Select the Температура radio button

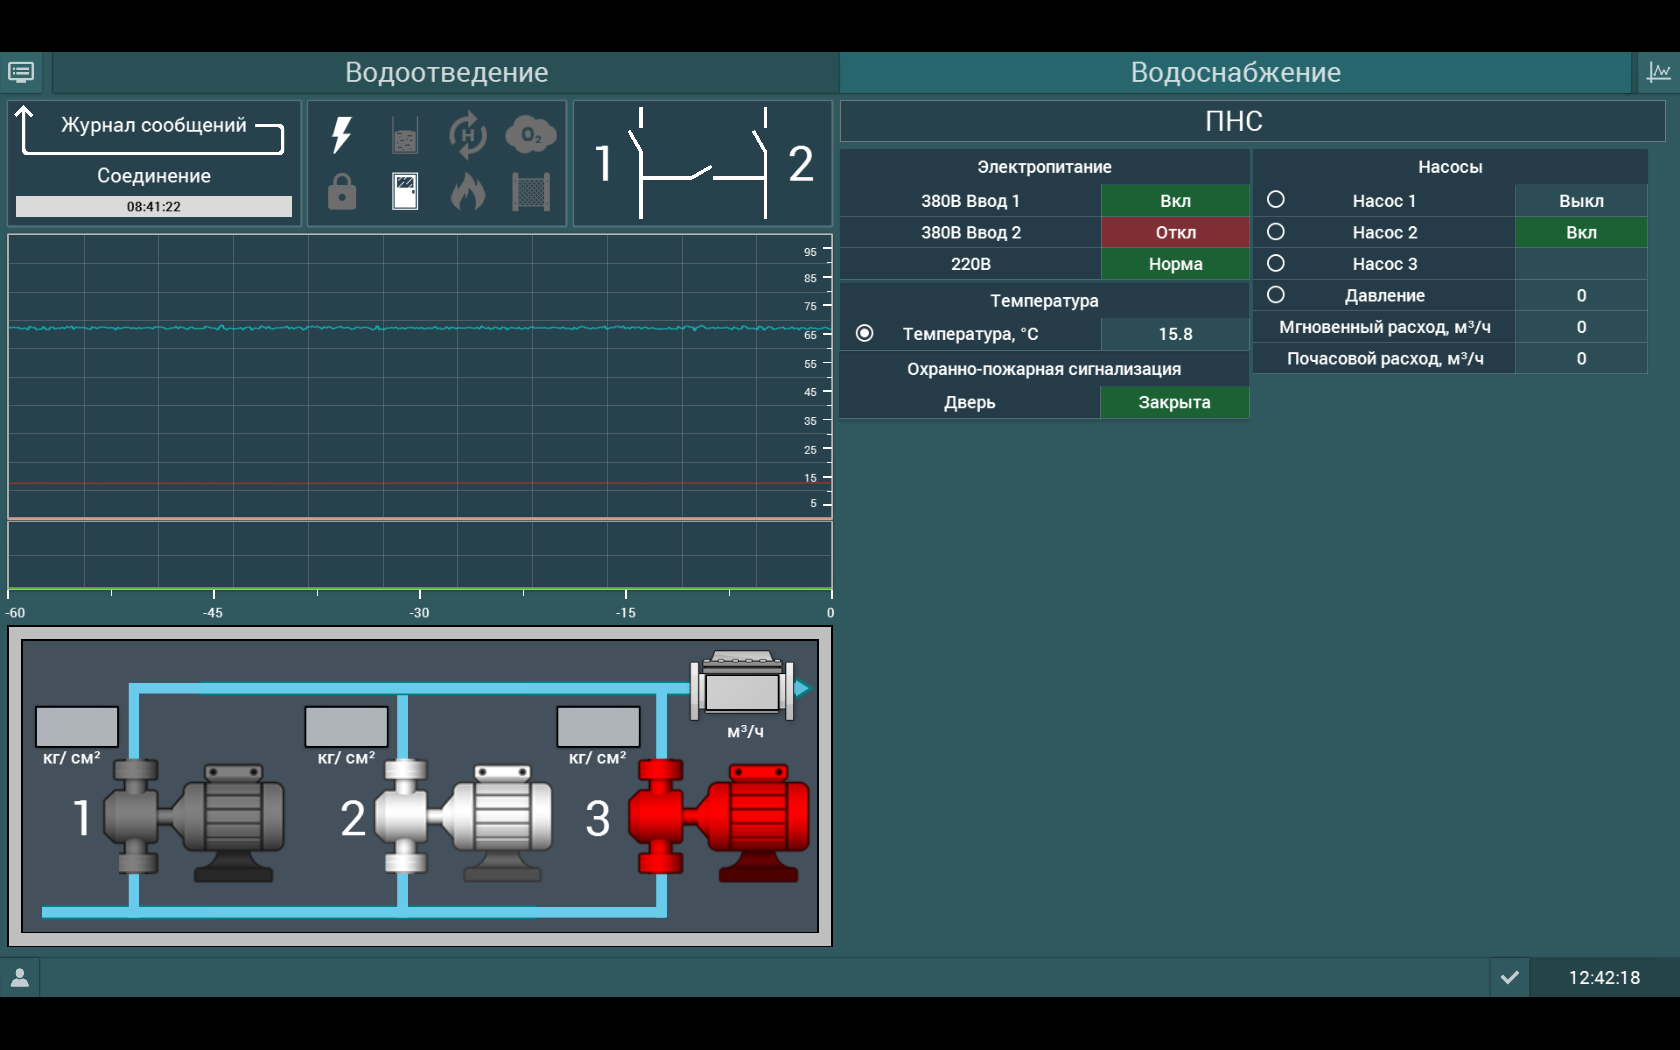click(865, 333)
